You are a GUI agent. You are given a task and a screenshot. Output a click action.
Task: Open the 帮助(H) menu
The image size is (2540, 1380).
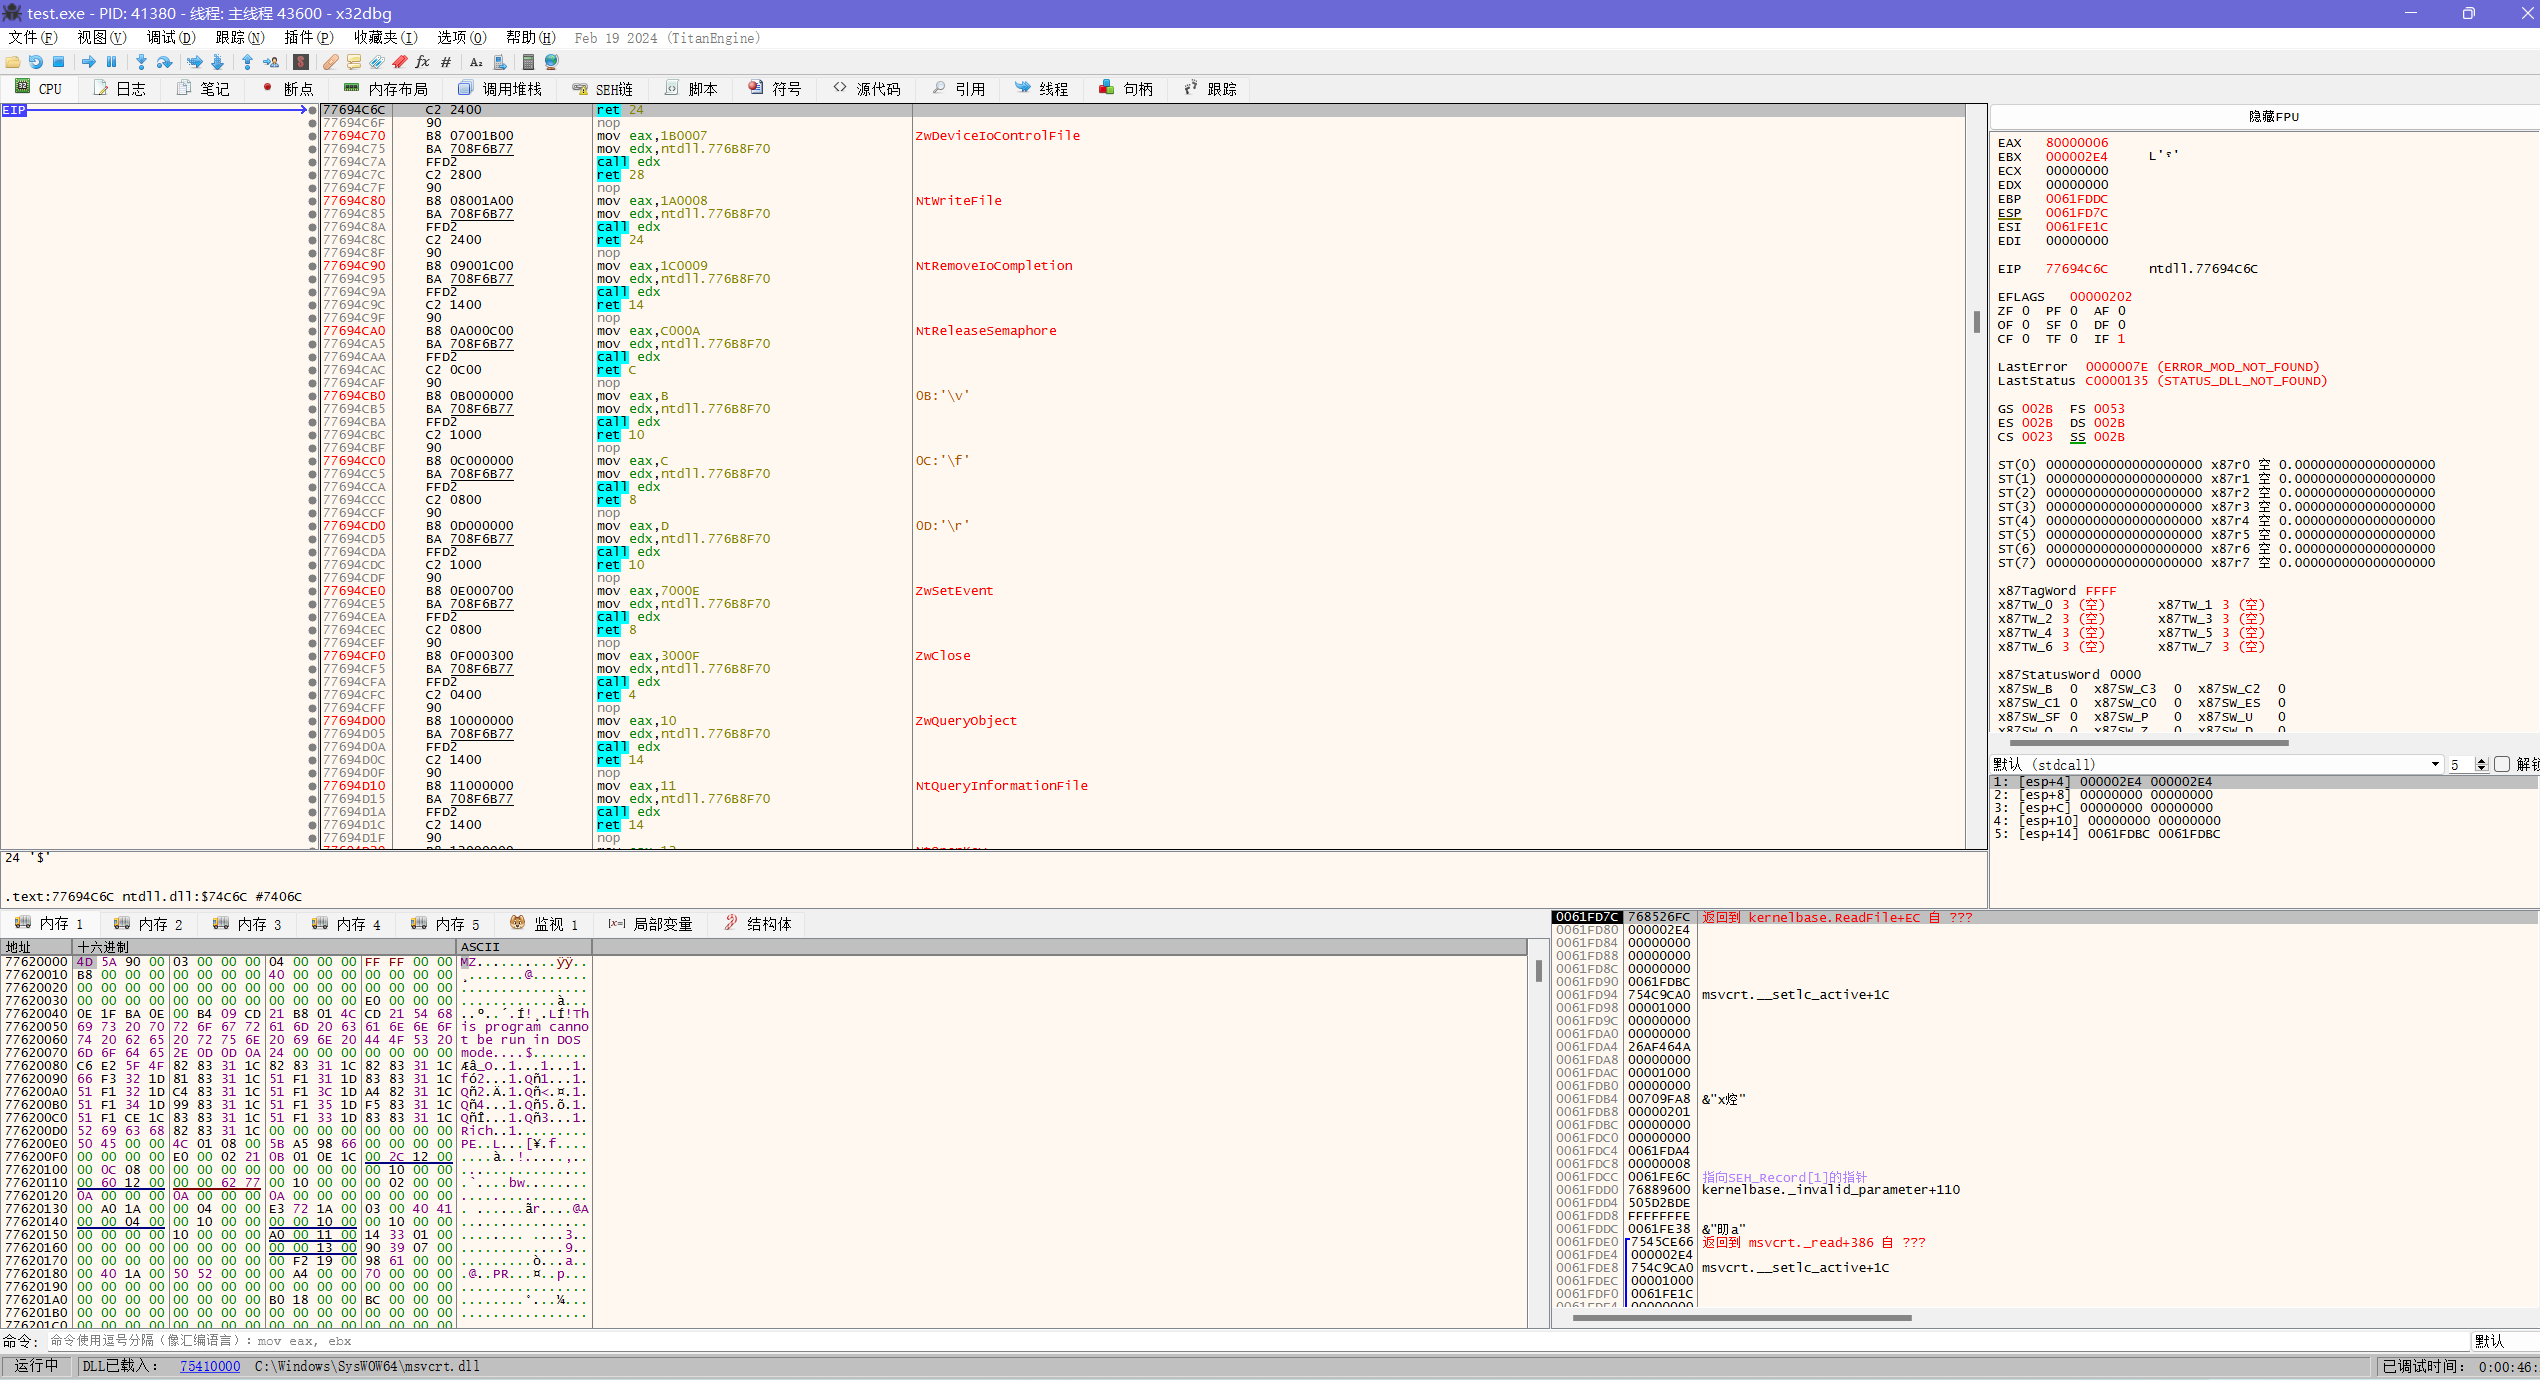pos(531,38)
